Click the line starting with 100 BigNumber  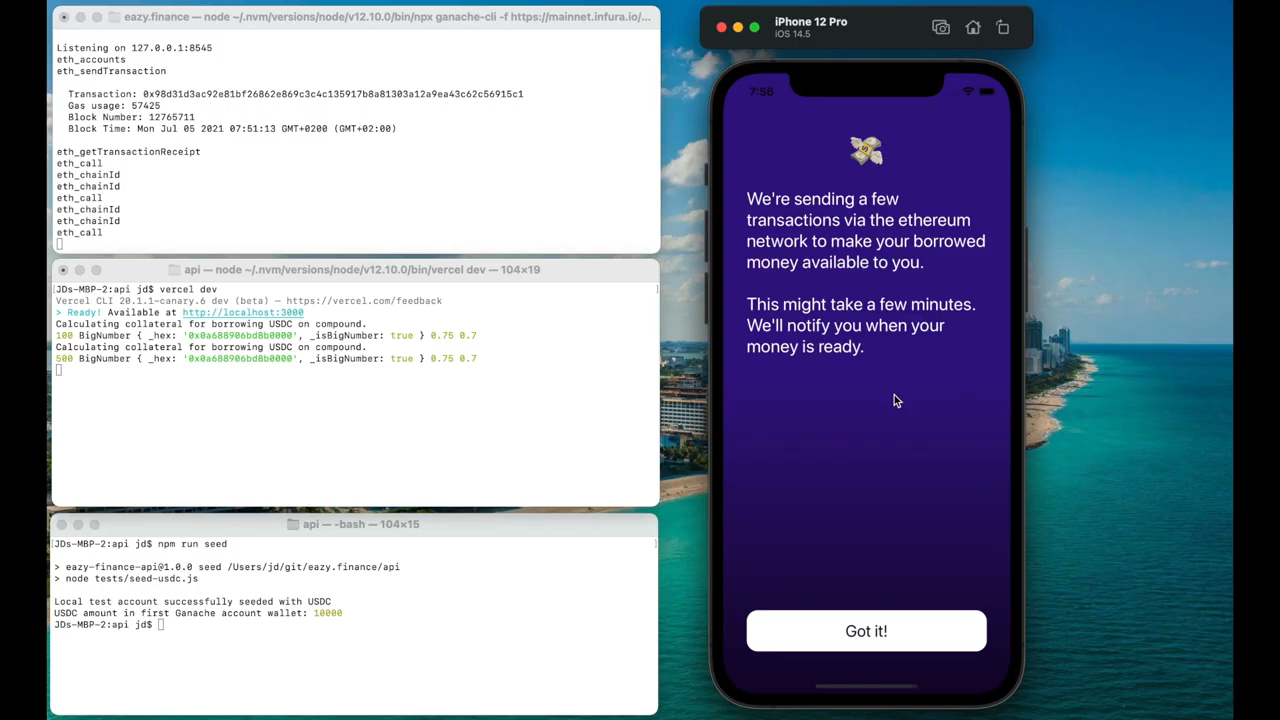point(266,335)
